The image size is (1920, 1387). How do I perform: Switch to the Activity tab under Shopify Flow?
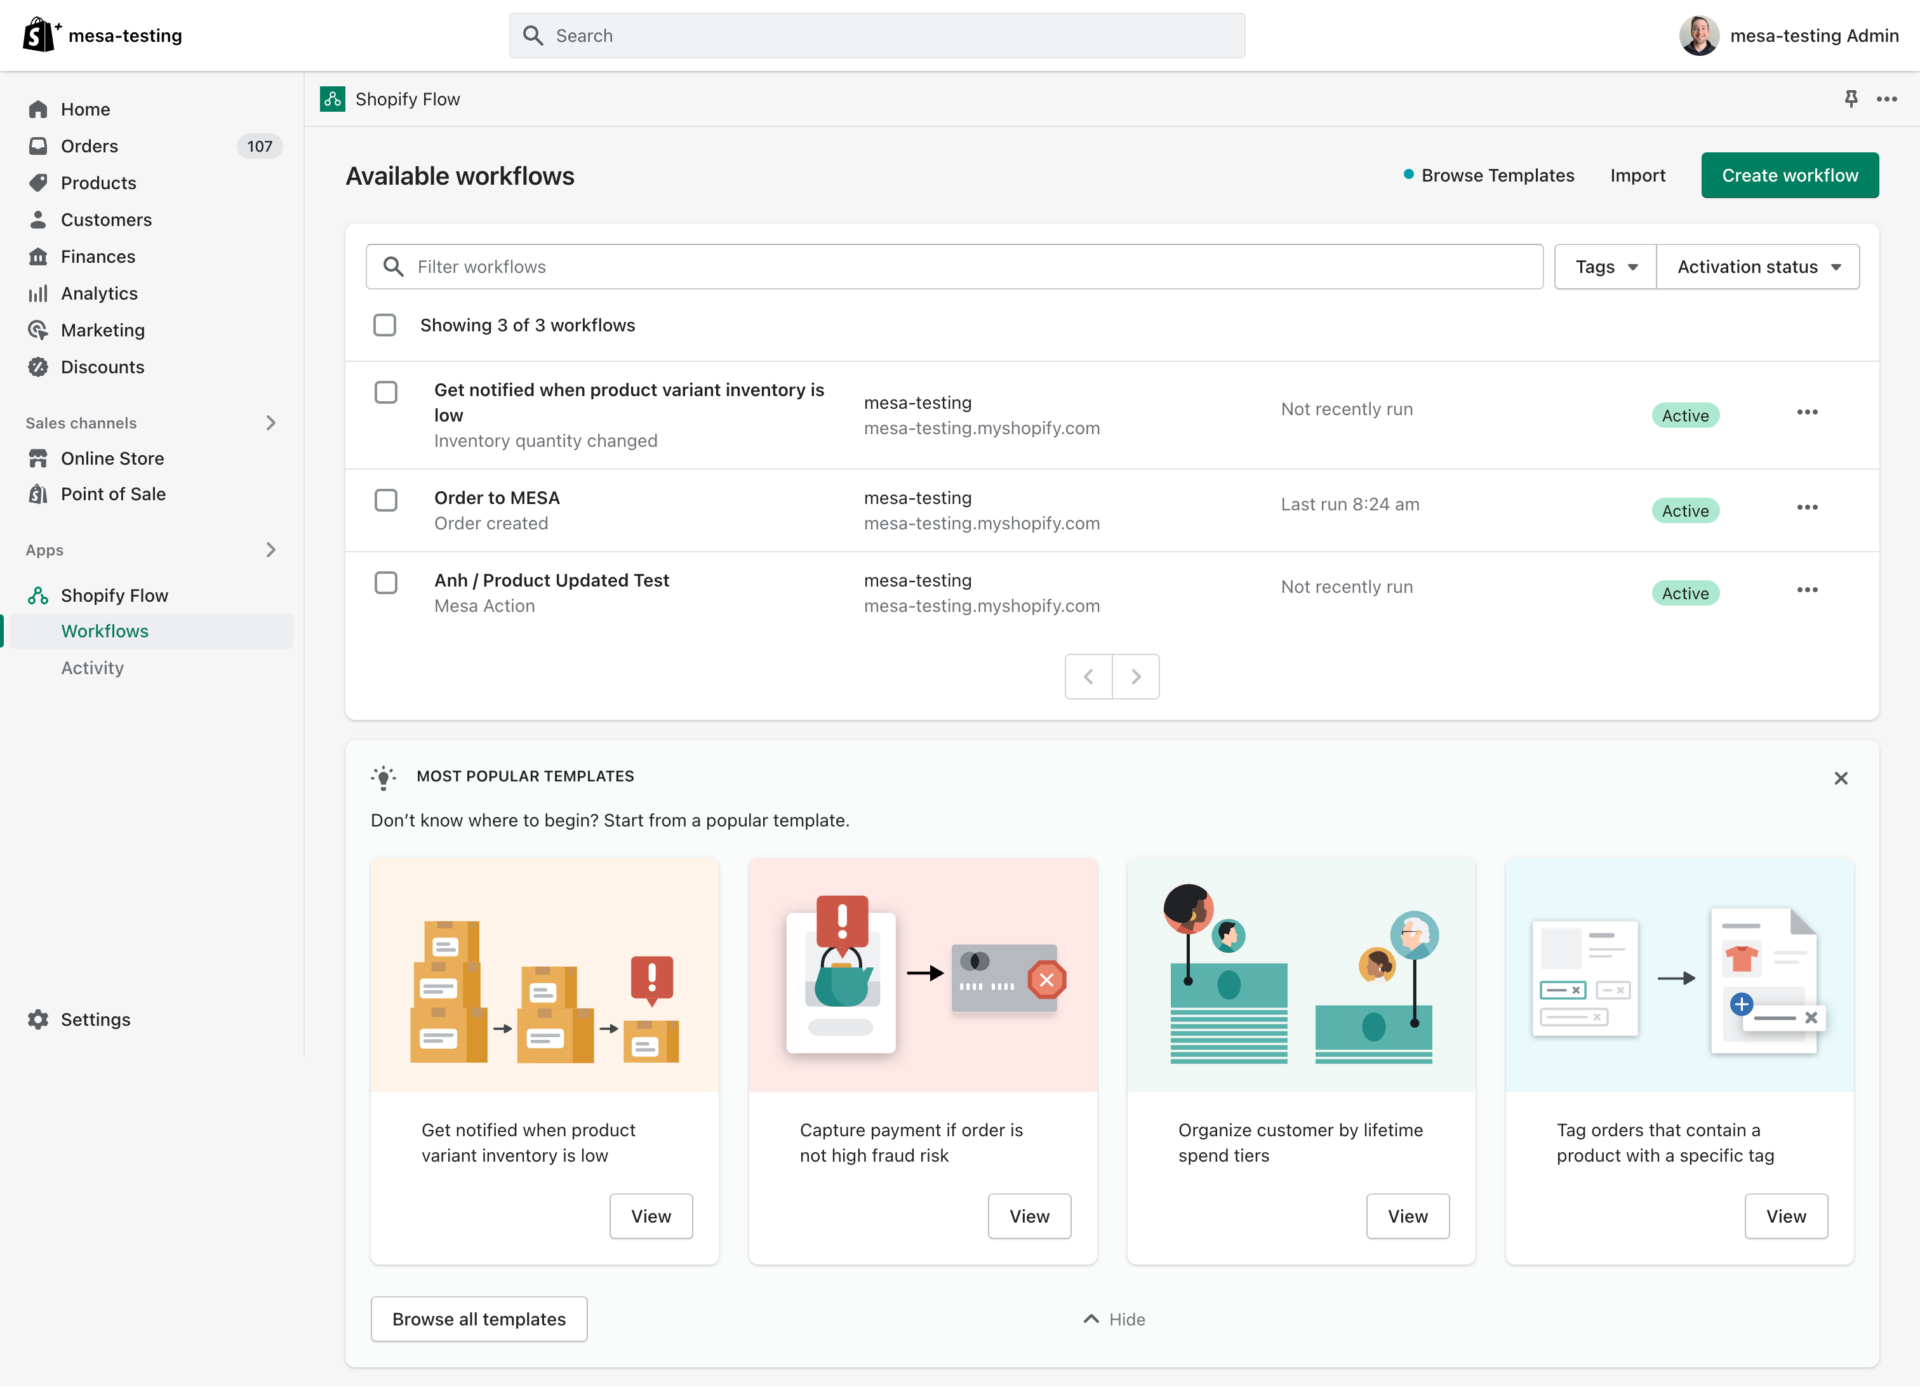tap(92, 668)
